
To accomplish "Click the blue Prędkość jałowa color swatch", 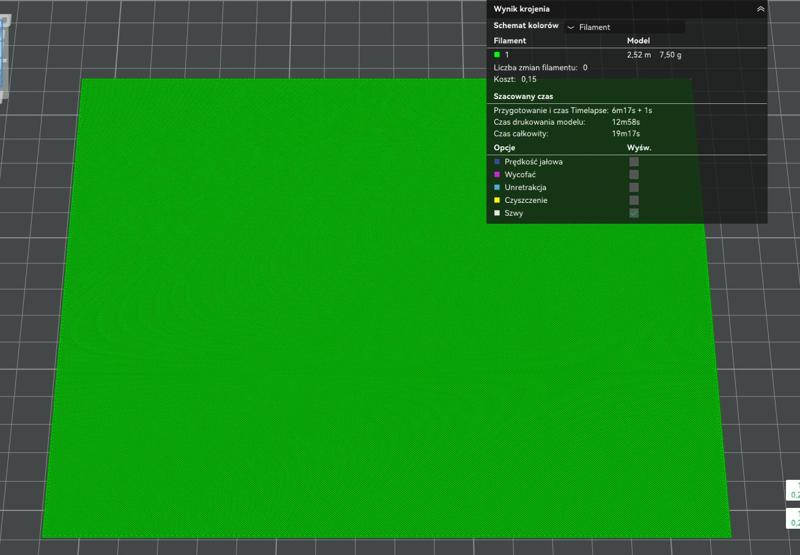I will click(497, 162).
